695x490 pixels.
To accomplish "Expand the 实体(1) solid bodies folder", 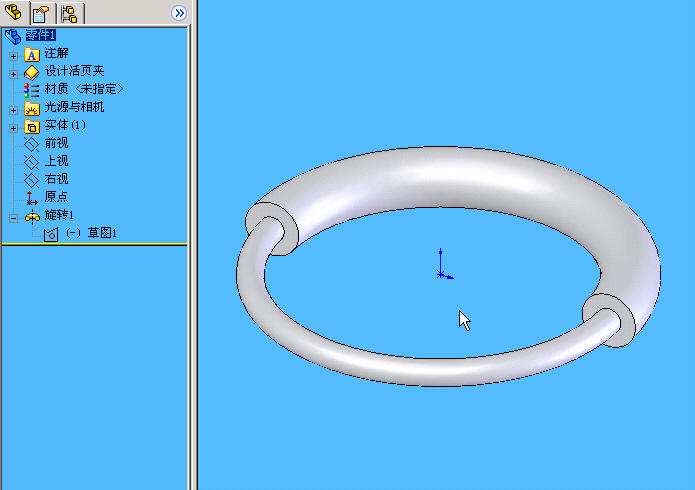I will [13, 128].
